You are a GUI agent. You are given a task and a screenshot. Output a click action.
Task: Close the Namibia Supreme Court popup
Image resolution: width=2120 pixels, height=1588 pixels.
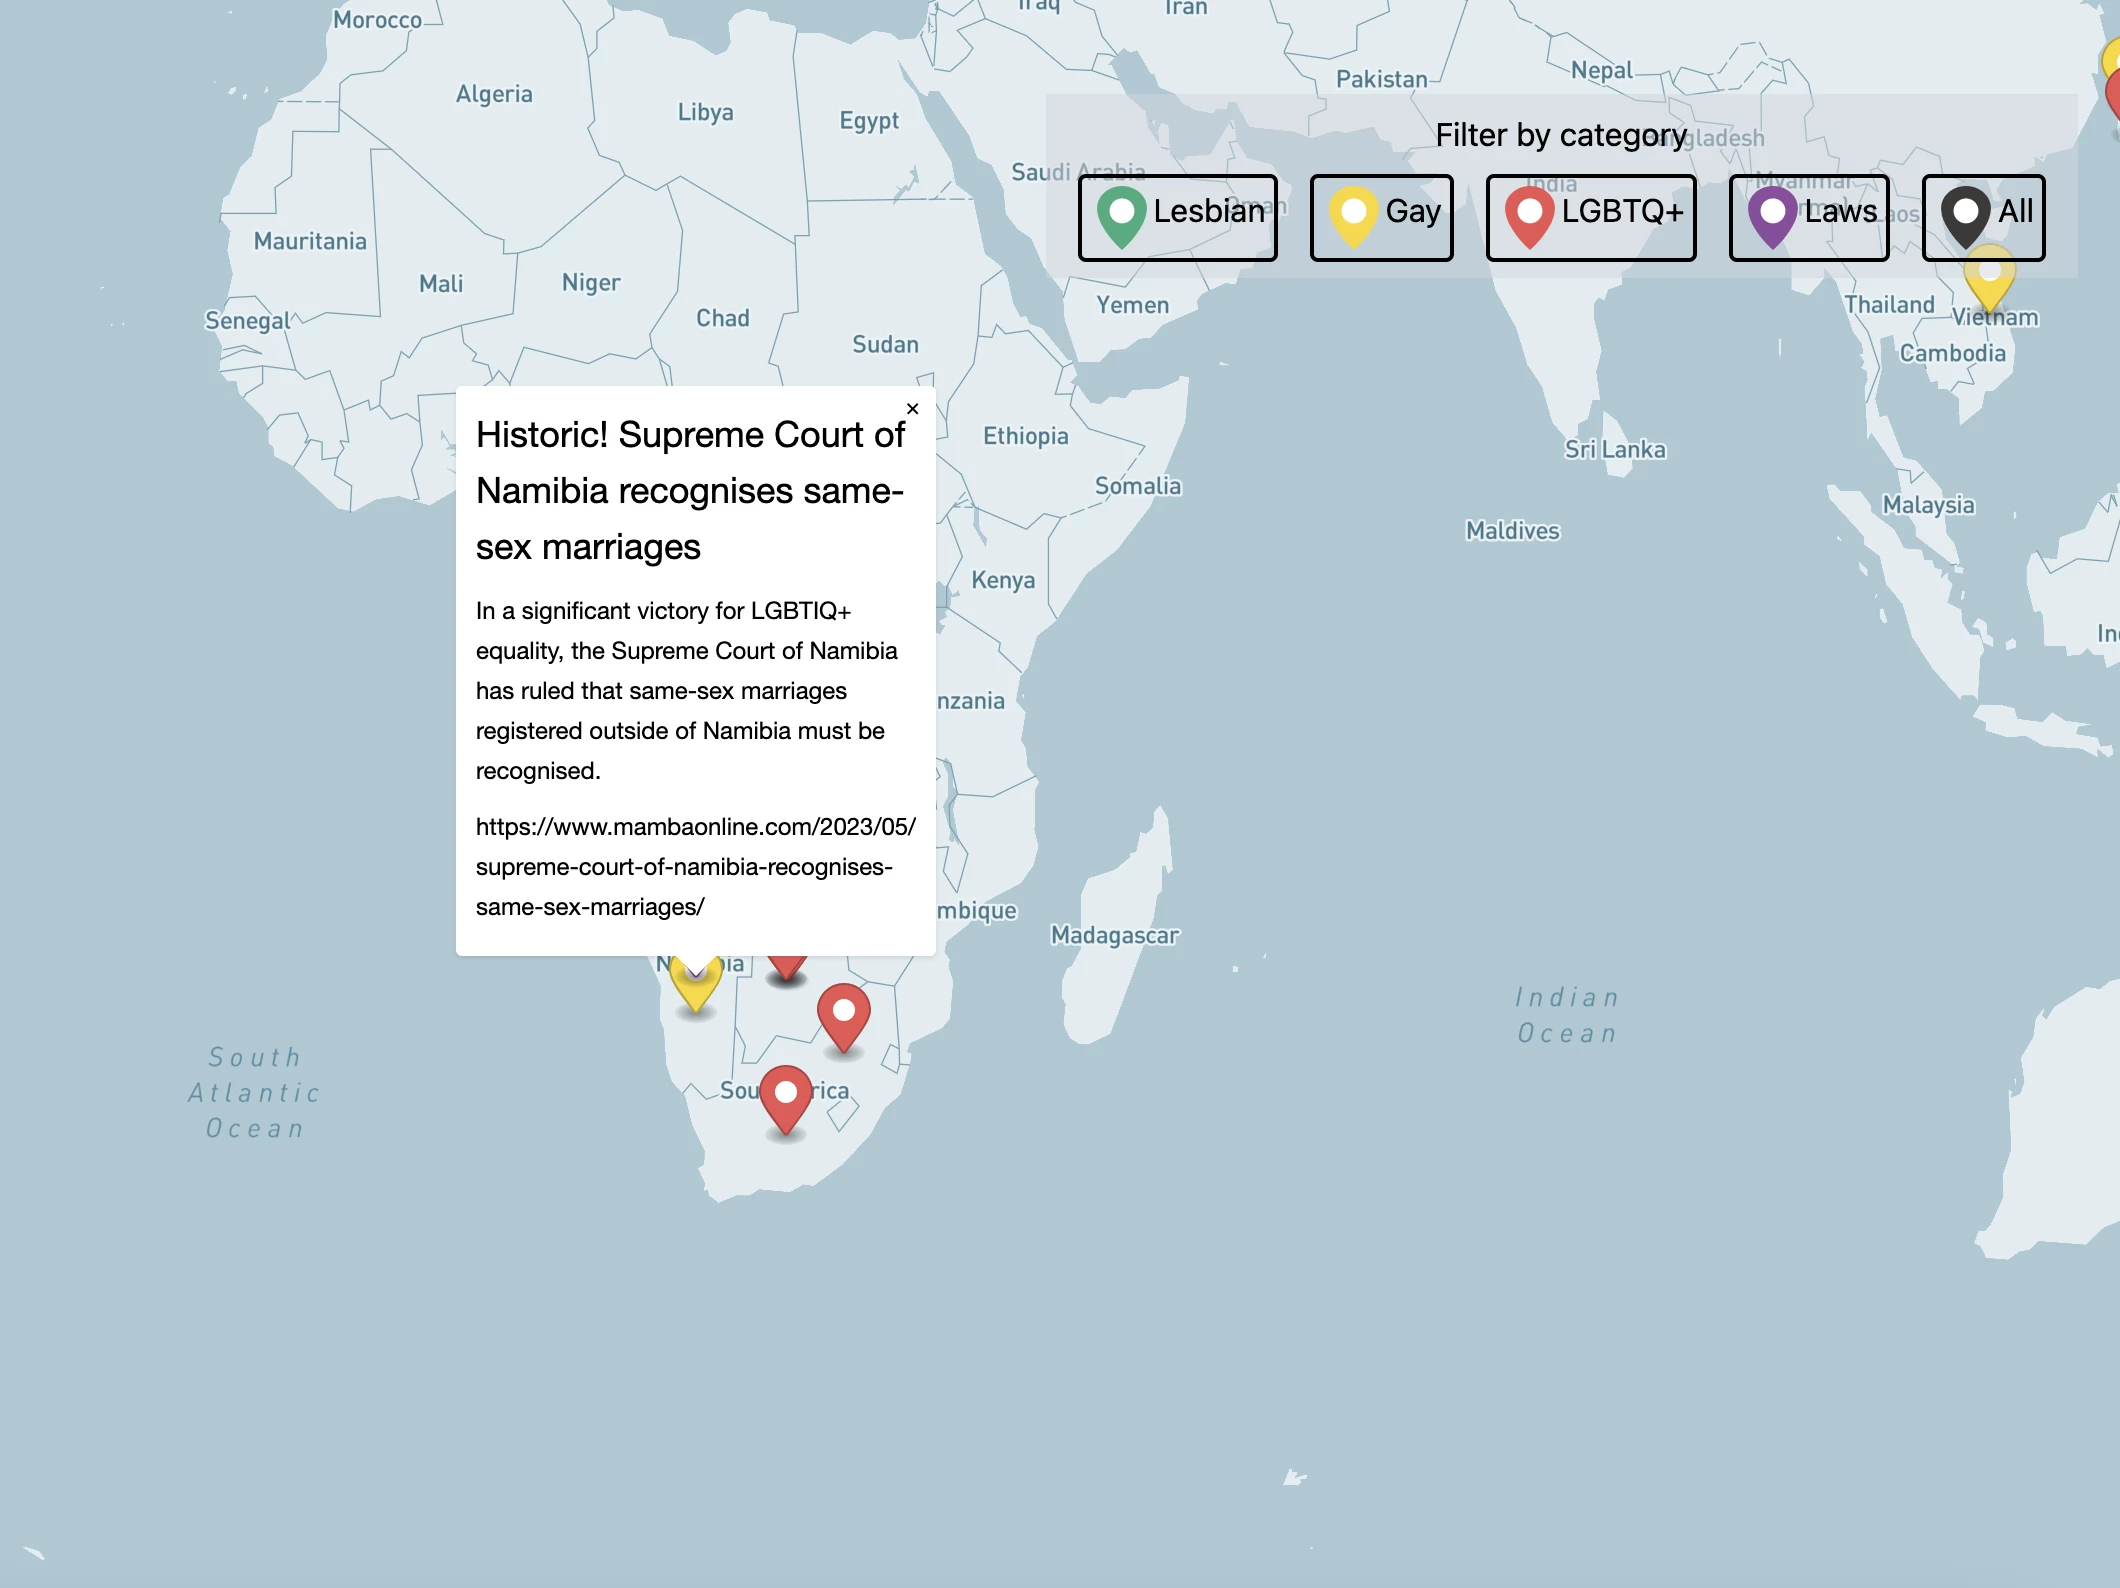point(912,409)
